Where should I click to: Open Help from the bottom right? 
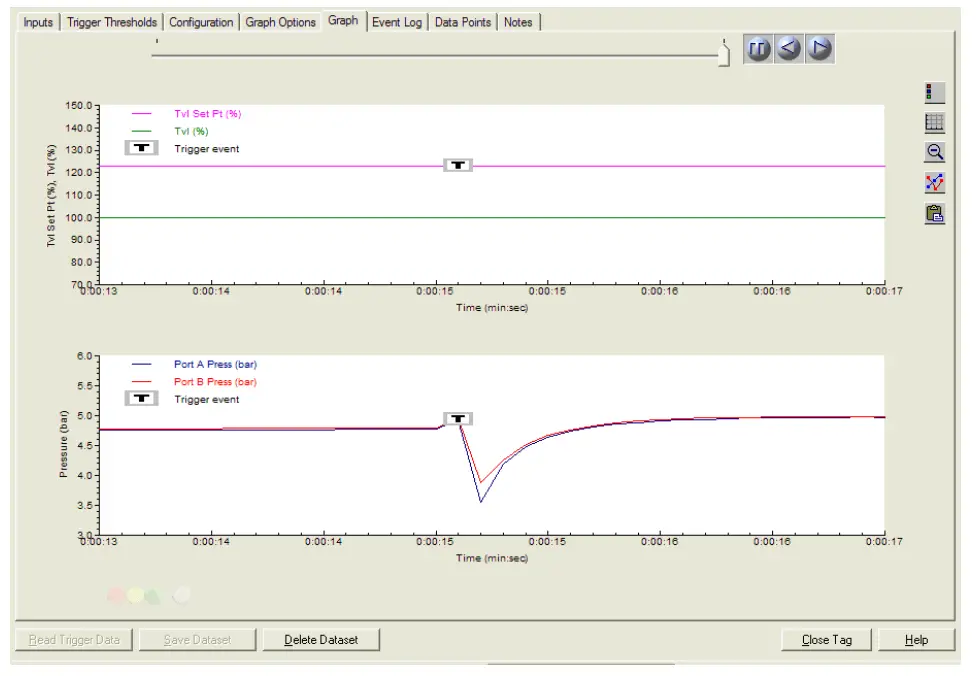tap(916, 638)
